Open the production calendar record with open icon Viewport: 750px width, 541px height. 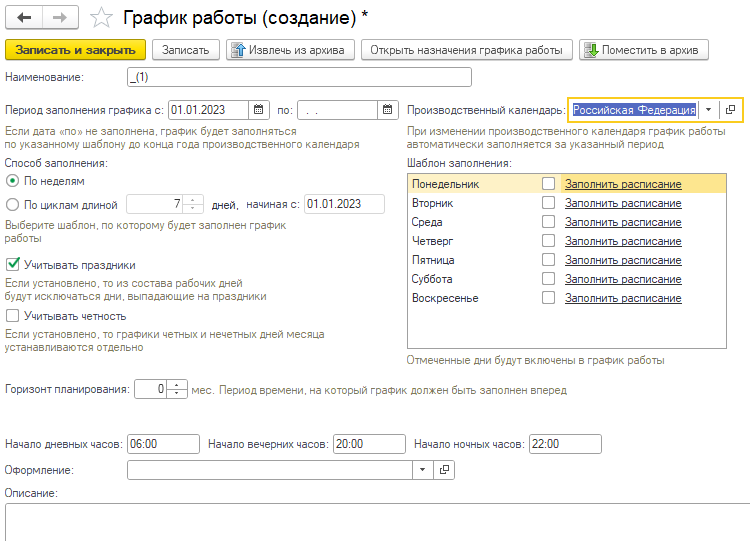(x=731, y=110)
